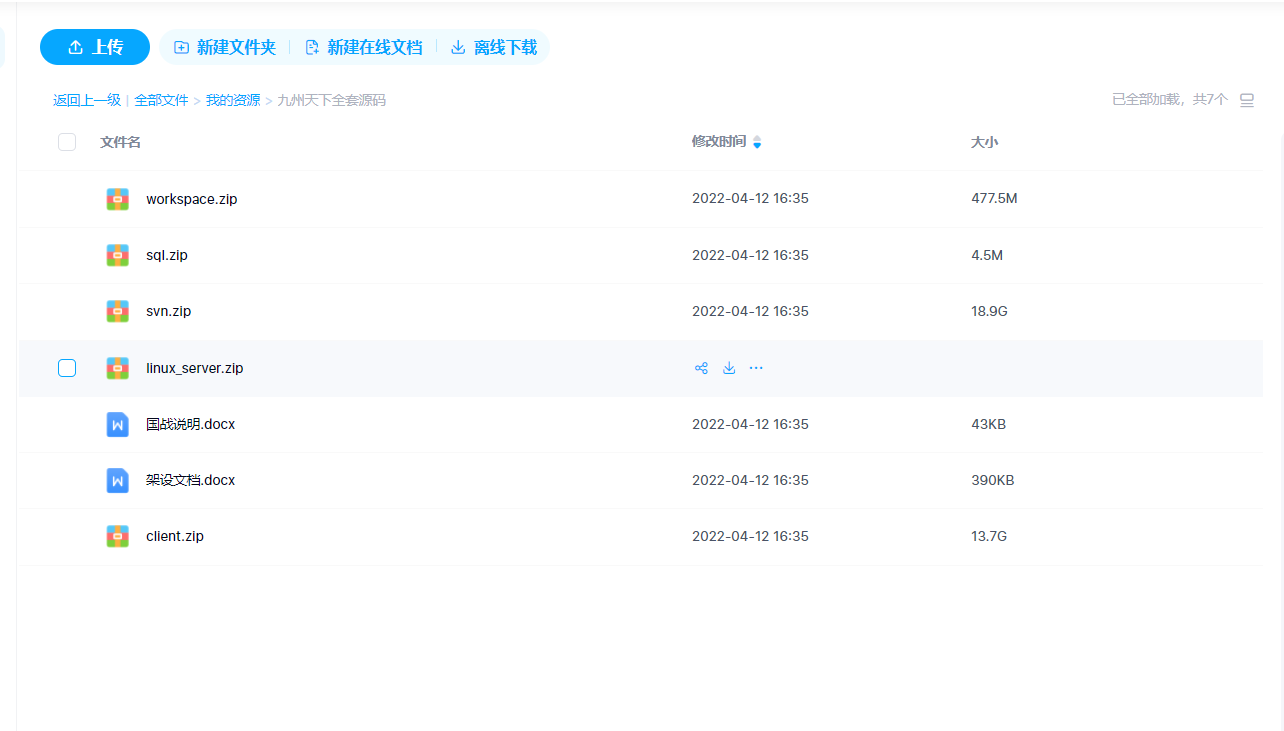Navigate to 我的资源 in the breadcrumb

click(x=233, y=99)
